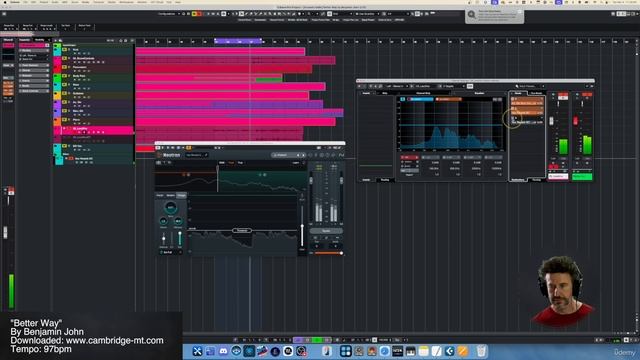Screen dimensions: 640x360
Task: Click the green play button in transport bar
Action: pyautogui.click(x=318, y=340)
